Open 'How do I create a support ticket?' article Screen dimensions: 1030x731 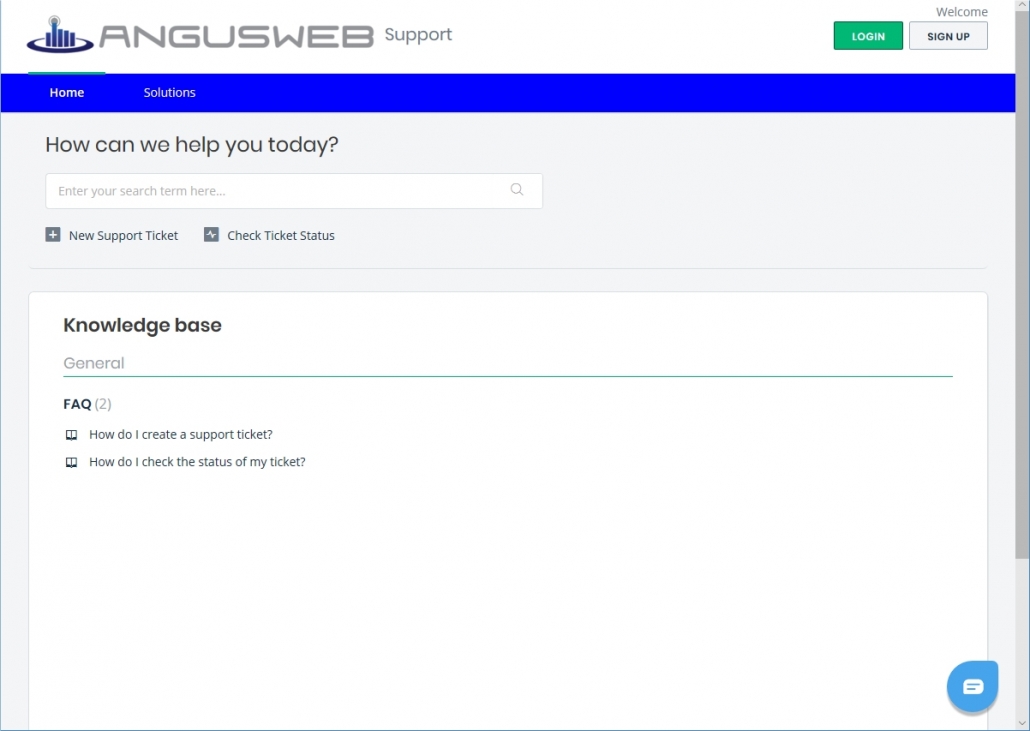tap(181, 435)
